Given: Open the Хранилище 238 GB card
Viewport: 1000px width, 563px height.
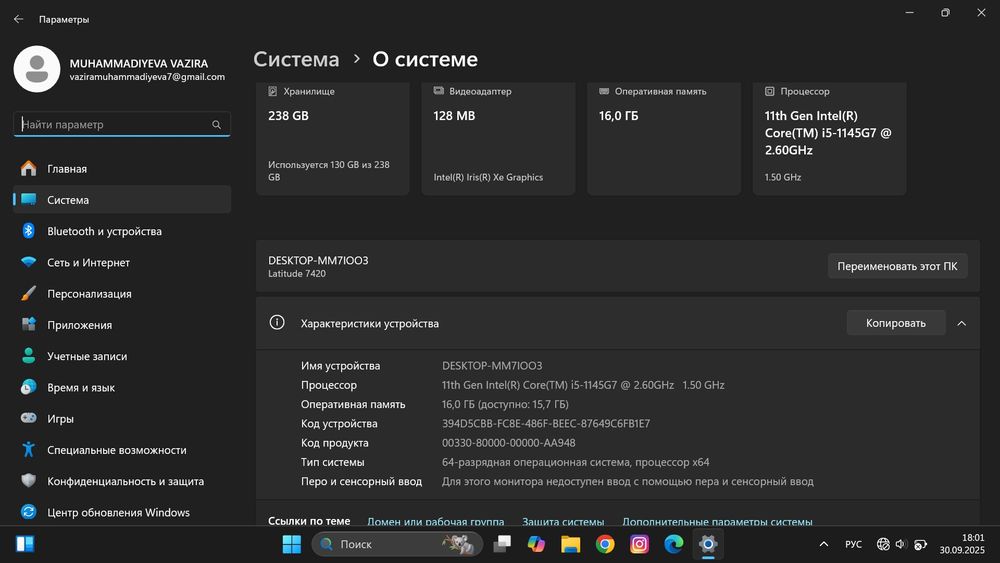Looking at the screenshot, I should (332, 138).
